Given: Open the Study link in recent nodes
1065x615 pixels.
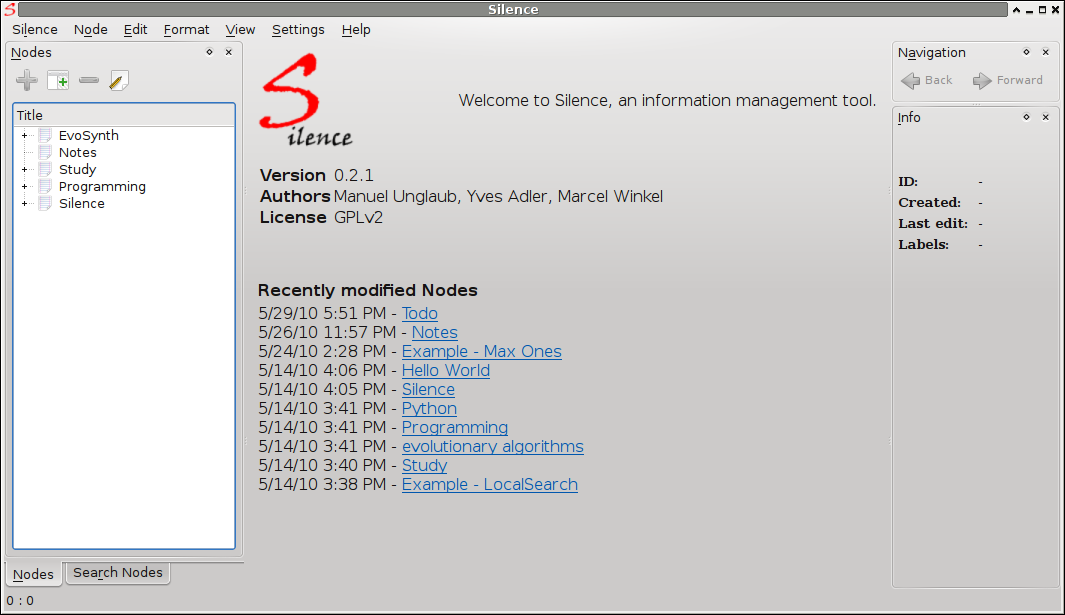Looking at the screenshot, I should [425, 465].
